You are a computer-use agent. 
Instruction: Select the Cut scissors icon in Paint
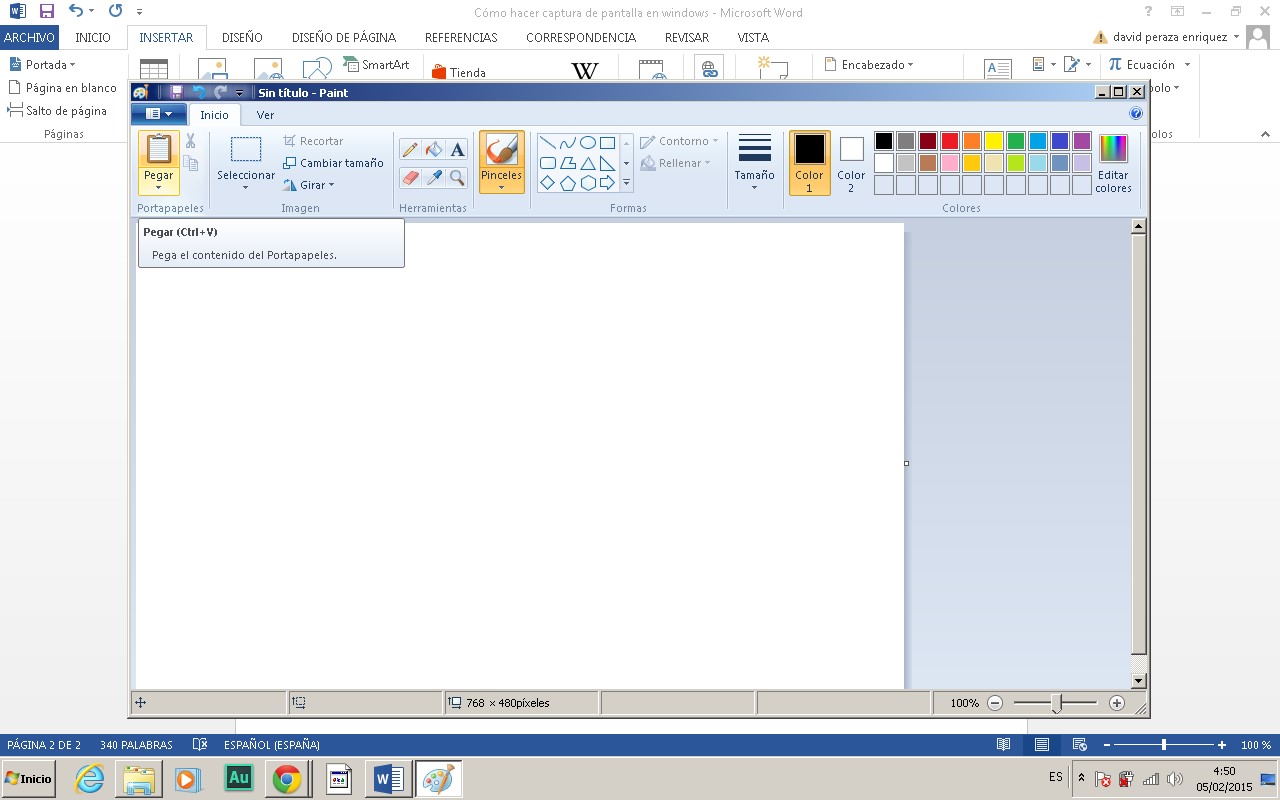[x=191, y=141]
